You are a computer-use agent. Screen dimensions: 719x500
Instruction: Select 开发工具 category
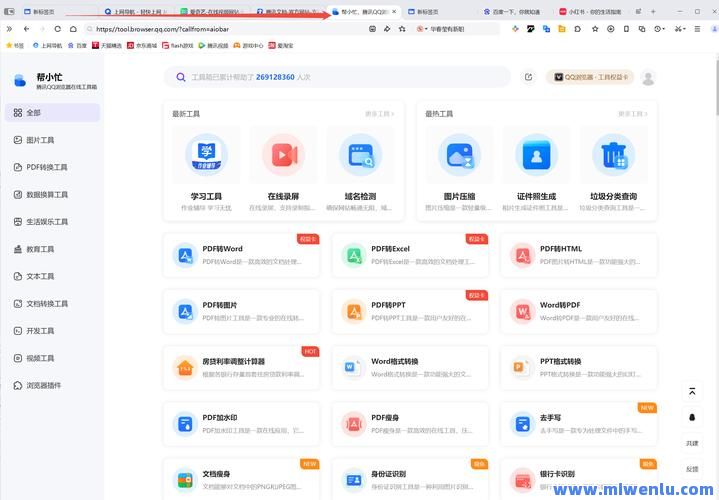(x=52, y=331)
